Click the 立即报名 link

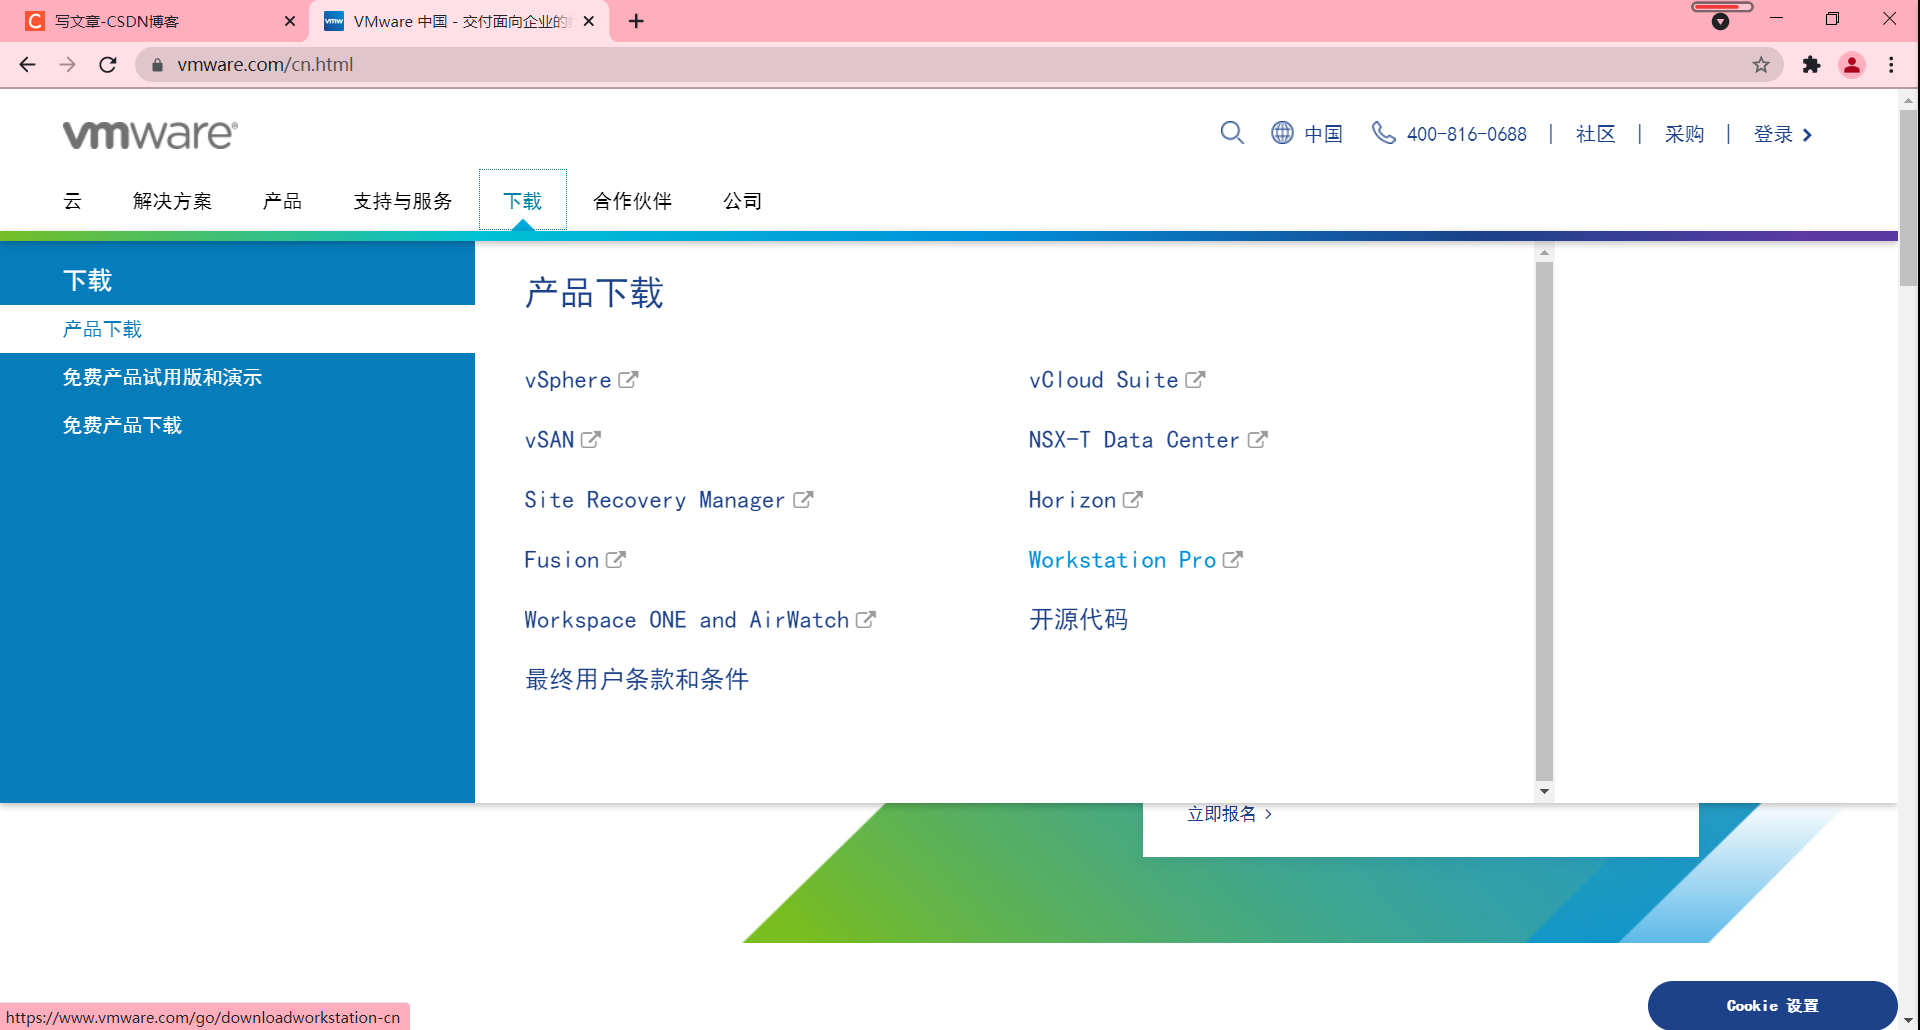click(x=1221, y=814)
